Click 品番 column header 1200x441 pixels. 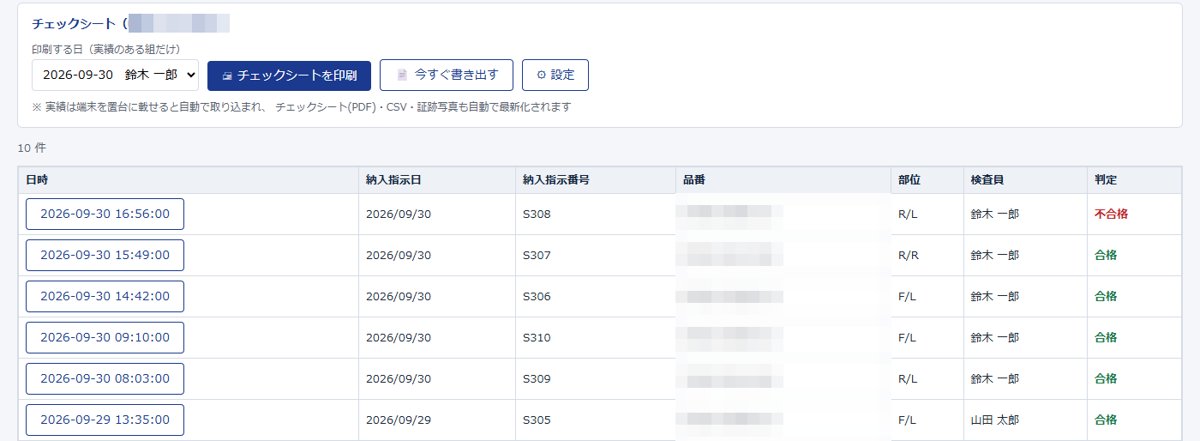point(782,180)
